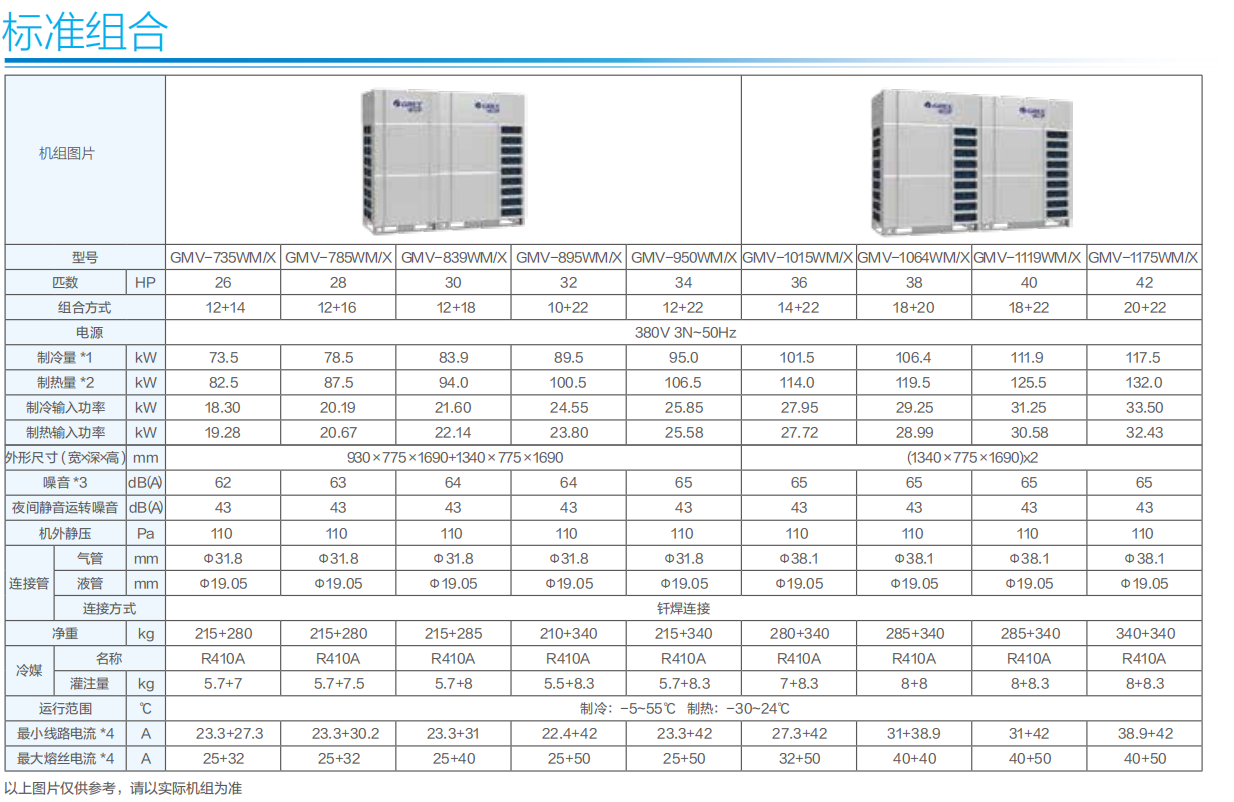Click the 机组图片 row label
1234x802 pixels.
[x=66, y=153]
